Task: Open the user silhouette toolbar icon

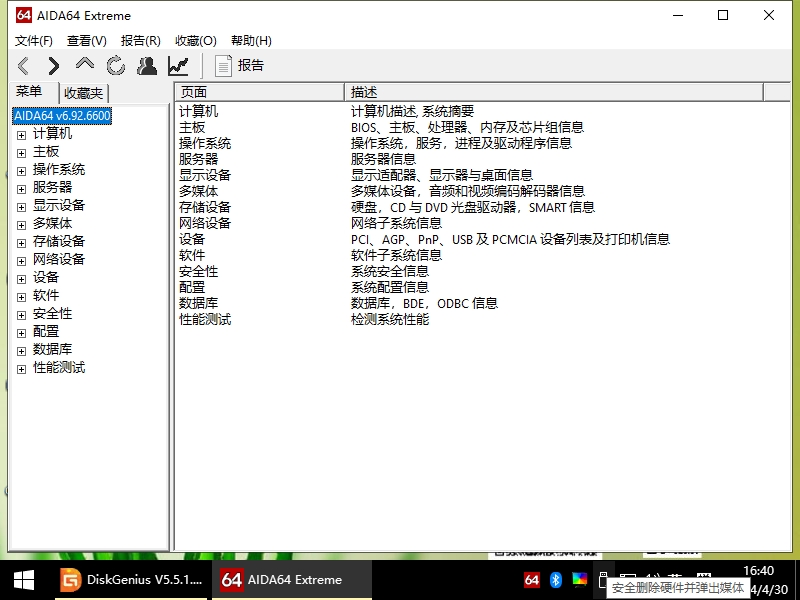Action: [x=147, y=66]
